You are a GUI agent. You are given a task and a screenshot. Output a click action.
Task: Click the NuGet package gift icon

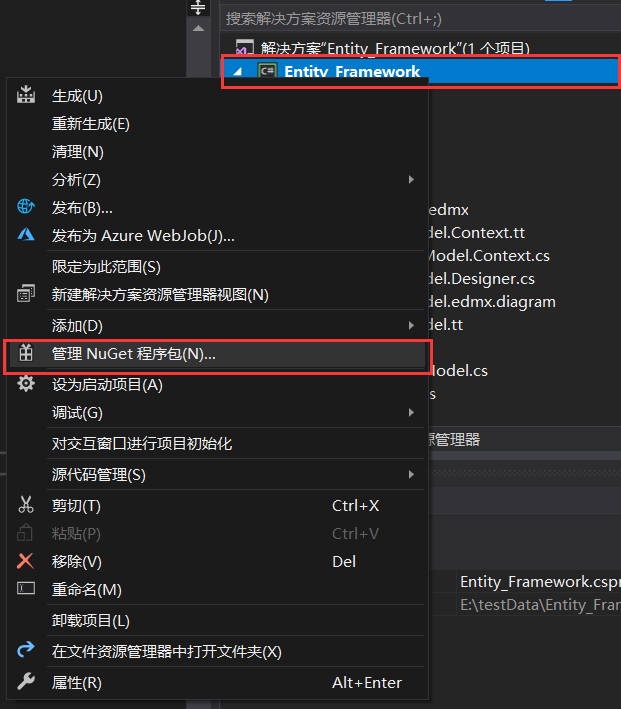(26, 353)
